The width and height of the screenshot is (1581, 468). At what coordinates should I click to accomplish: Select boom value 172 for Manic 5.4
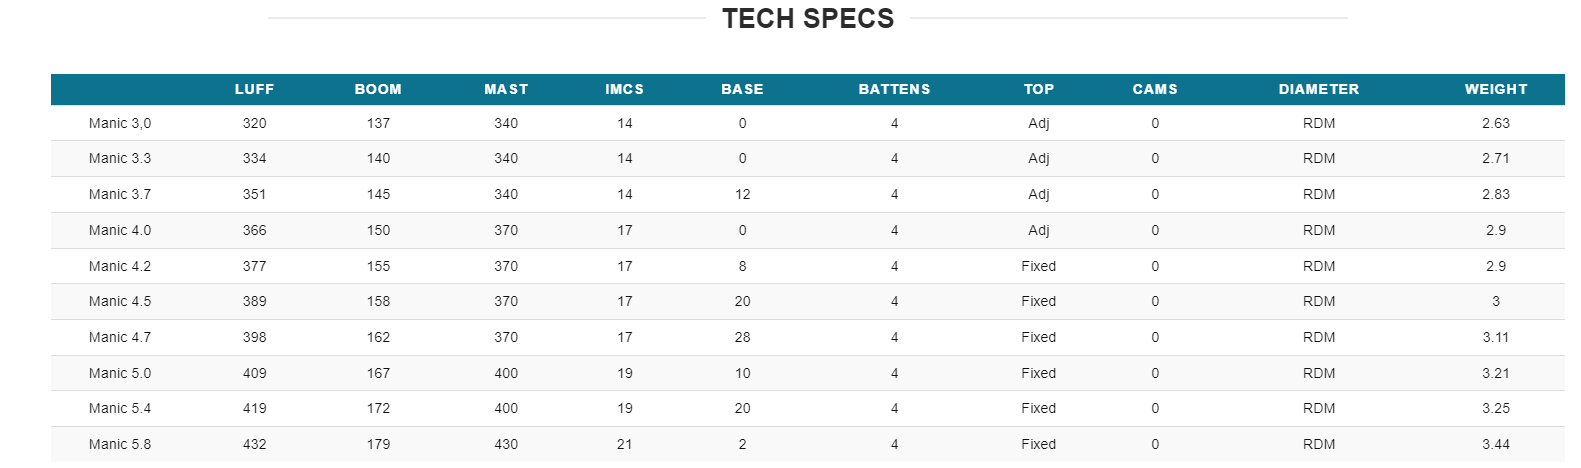pos(378,408)
